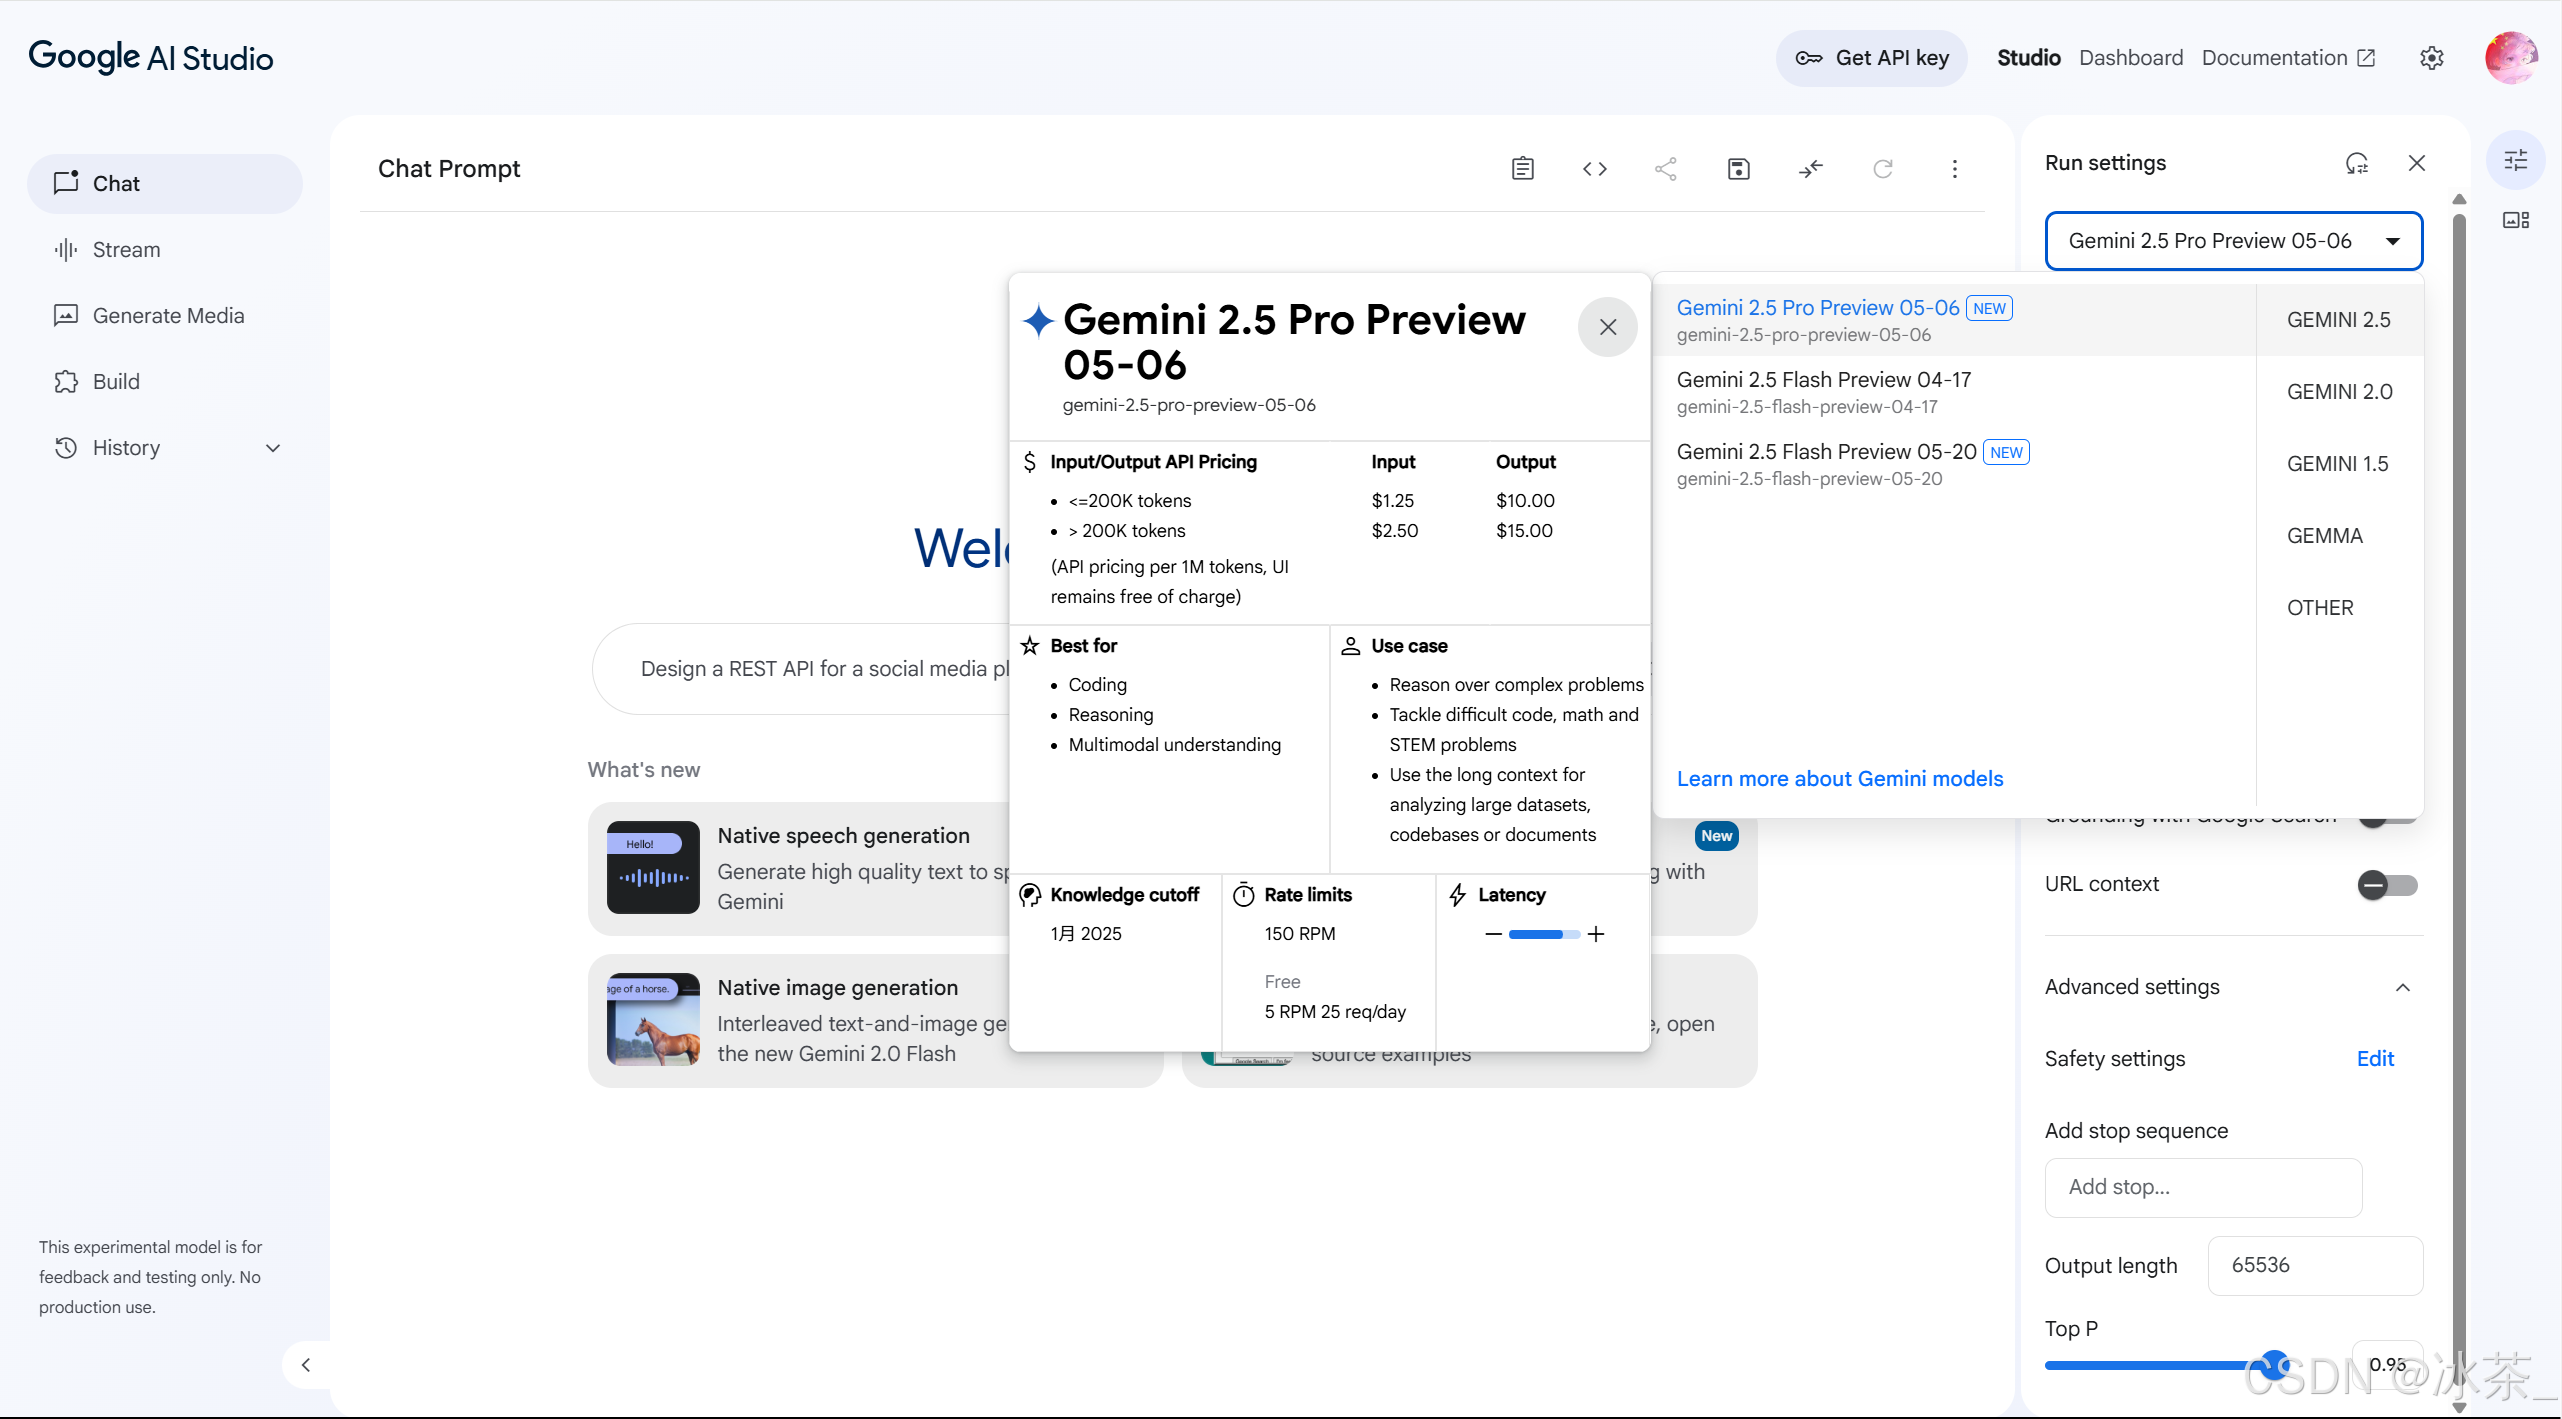This screenshot has width=2562, height=1419.
Task: Open the three-dot more options menu
Action: click(1955, 169)
